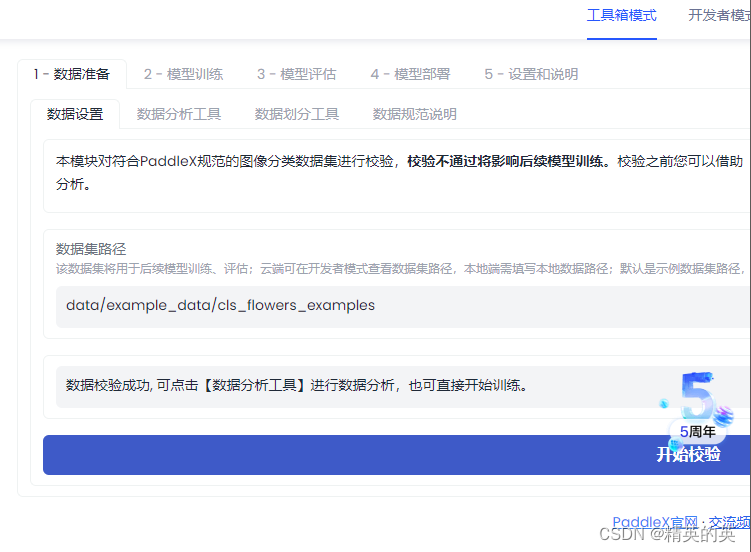Open the 3 - 模型评估 tab
The height and width of the screenshot is (552, 751).
[x=296, y=74]
